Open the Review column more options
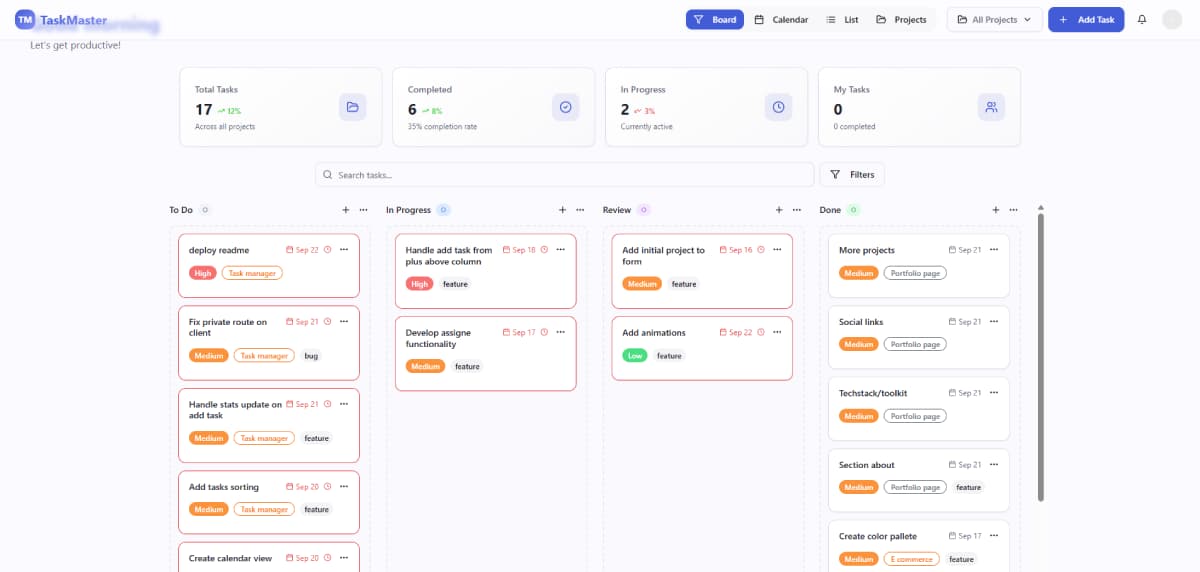Image resolution: width=1200 pixels, height=572 pixels. pos(797,210)
